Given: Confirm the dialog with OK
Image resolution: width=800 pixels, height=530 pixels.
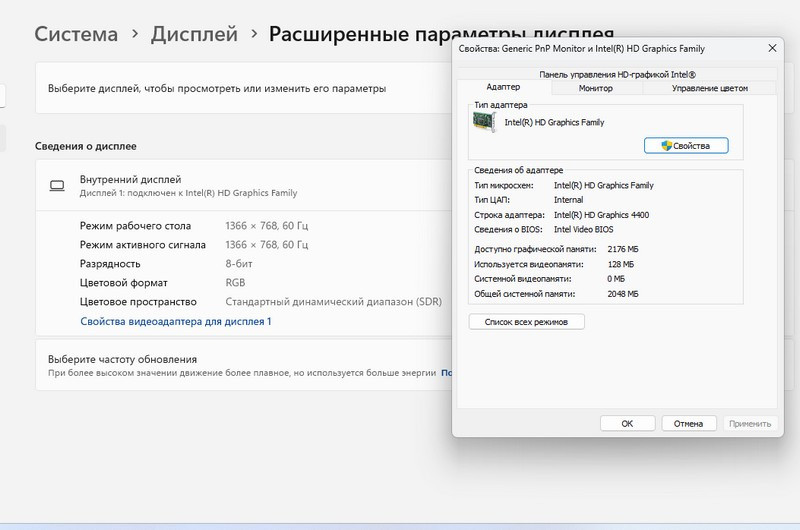Looking at the screenshot, I should click(628, 423).
